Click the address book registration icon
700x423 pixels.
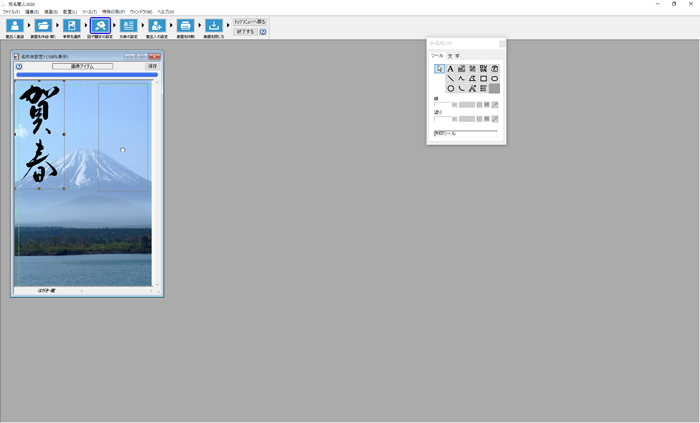click(x=15, y=26)
